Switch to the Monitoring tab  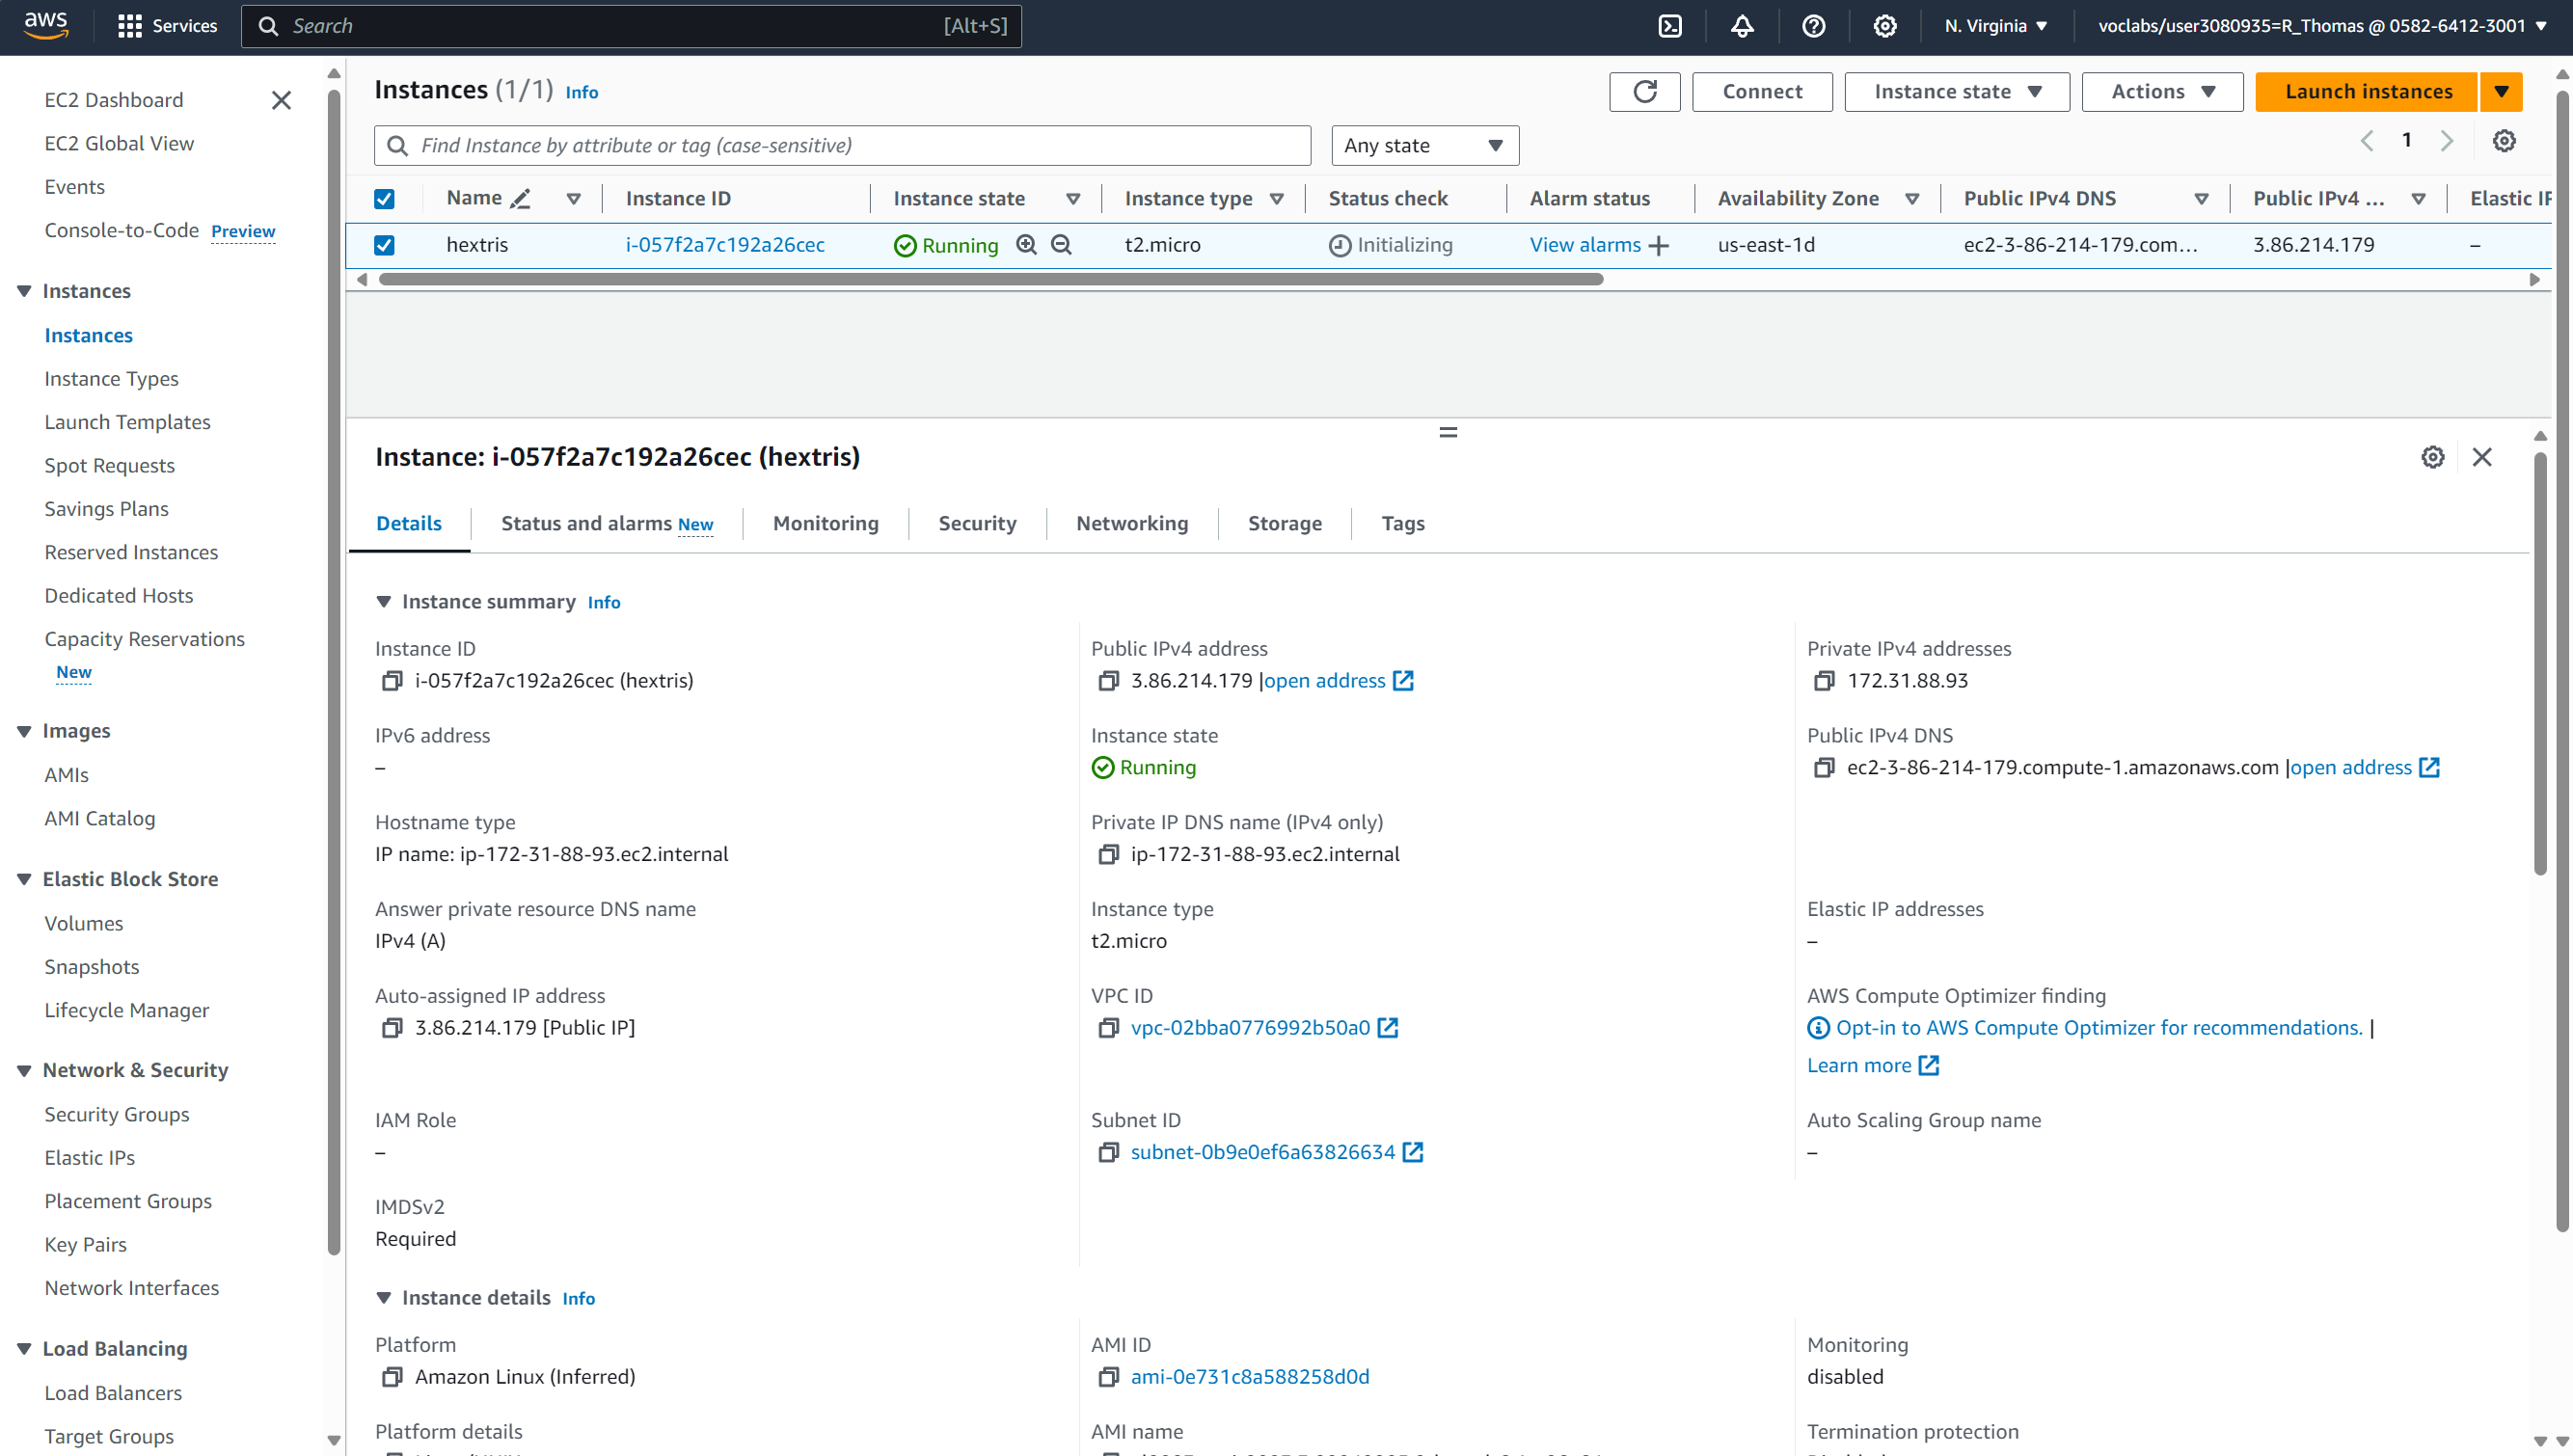pyautogui.click(x=825, y=524)
